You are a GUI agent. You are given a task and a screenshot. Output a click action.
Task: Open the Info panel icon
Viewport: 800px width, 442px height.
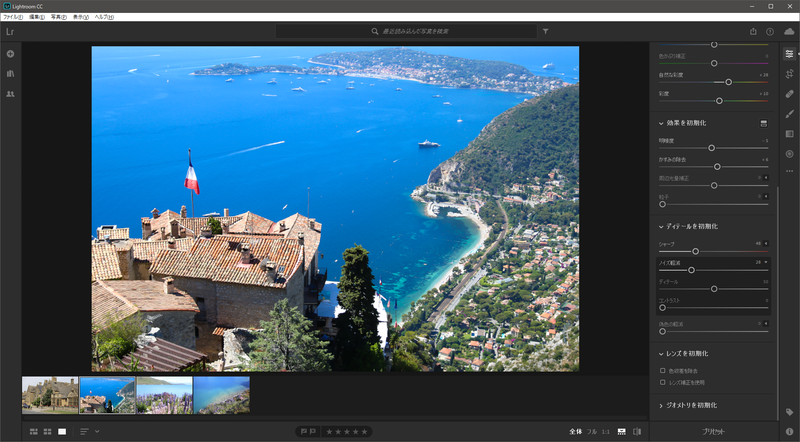pyautogui.click(x=789, y=432)
